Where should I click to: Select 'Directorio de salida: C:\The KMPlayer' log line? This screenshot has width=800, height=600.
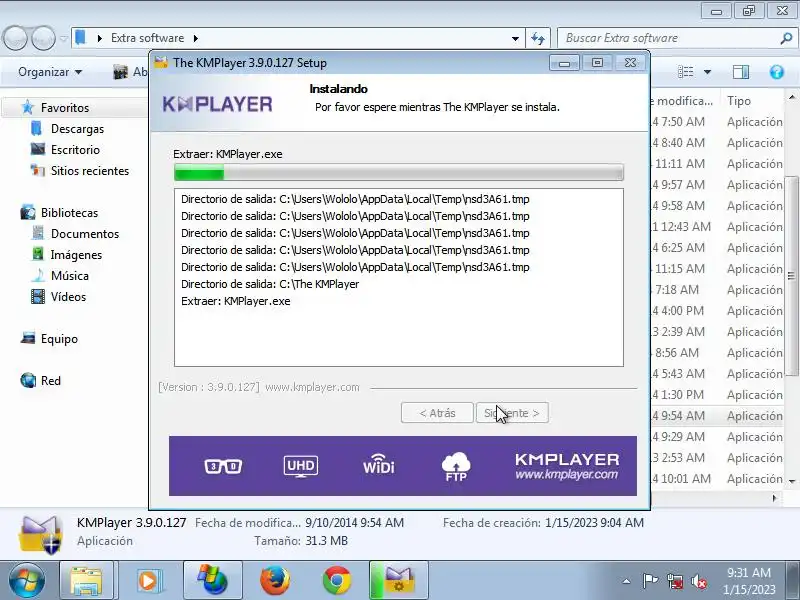270,284
